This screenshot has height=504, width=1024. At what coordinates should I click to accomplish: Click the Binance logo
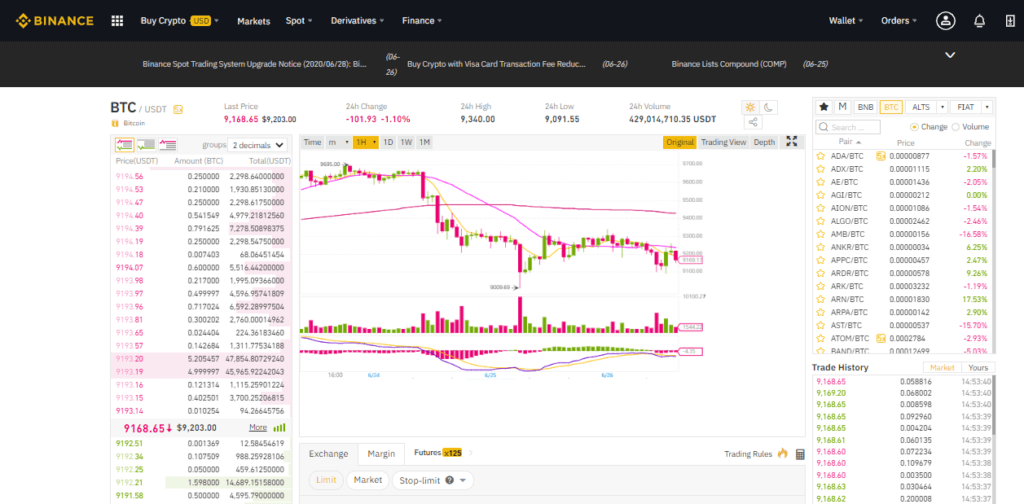coord(55,20)
